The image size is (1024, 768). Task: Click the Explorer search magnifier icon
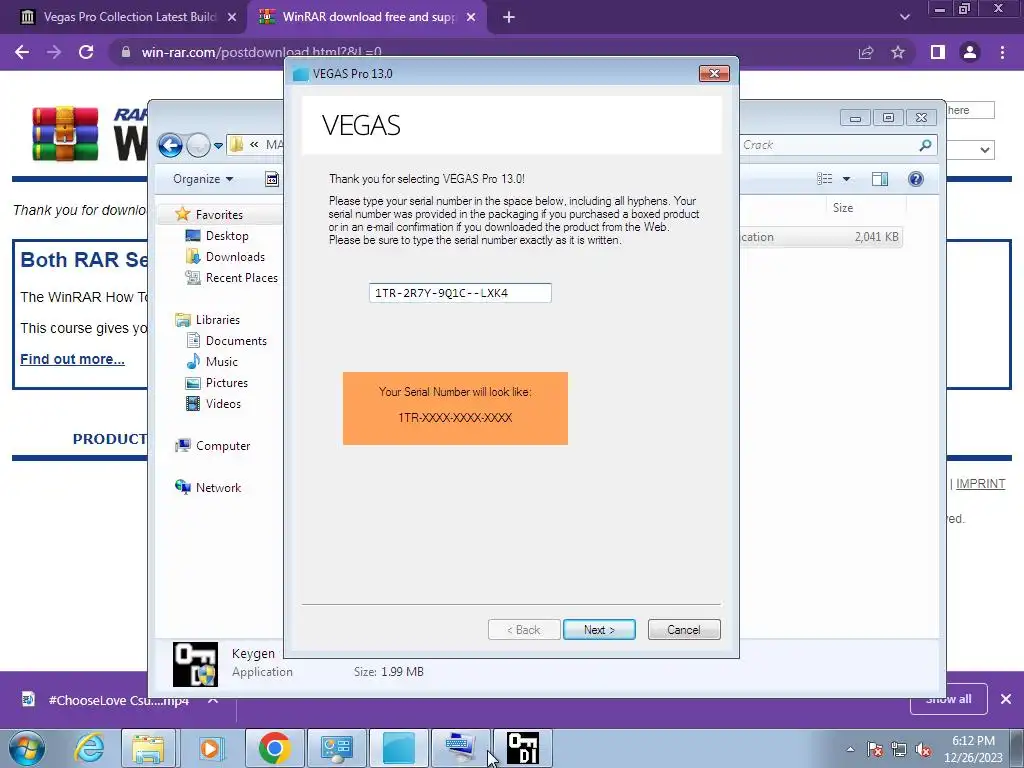click(x=925, y=145)
